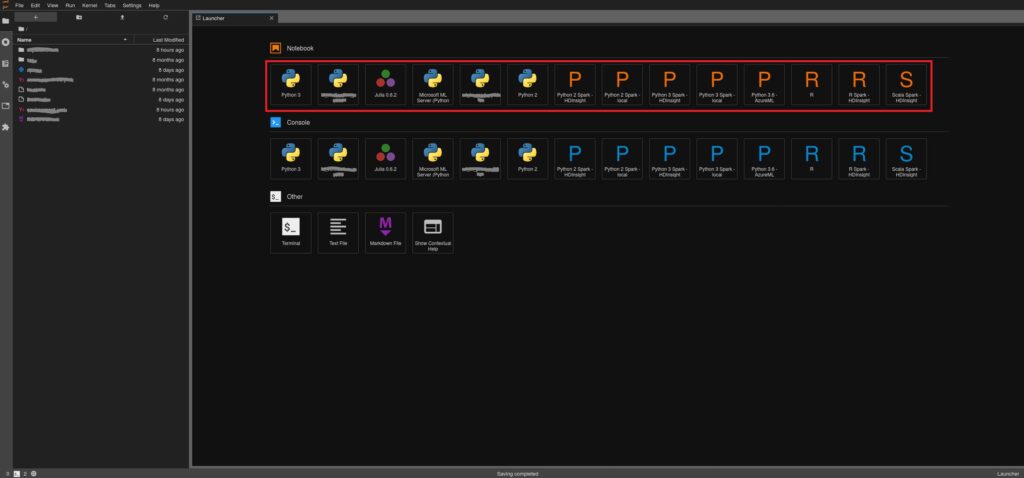Launch Microsoft ML Server notebook
The image size is (1024, 478).
[x=432, y=85]
